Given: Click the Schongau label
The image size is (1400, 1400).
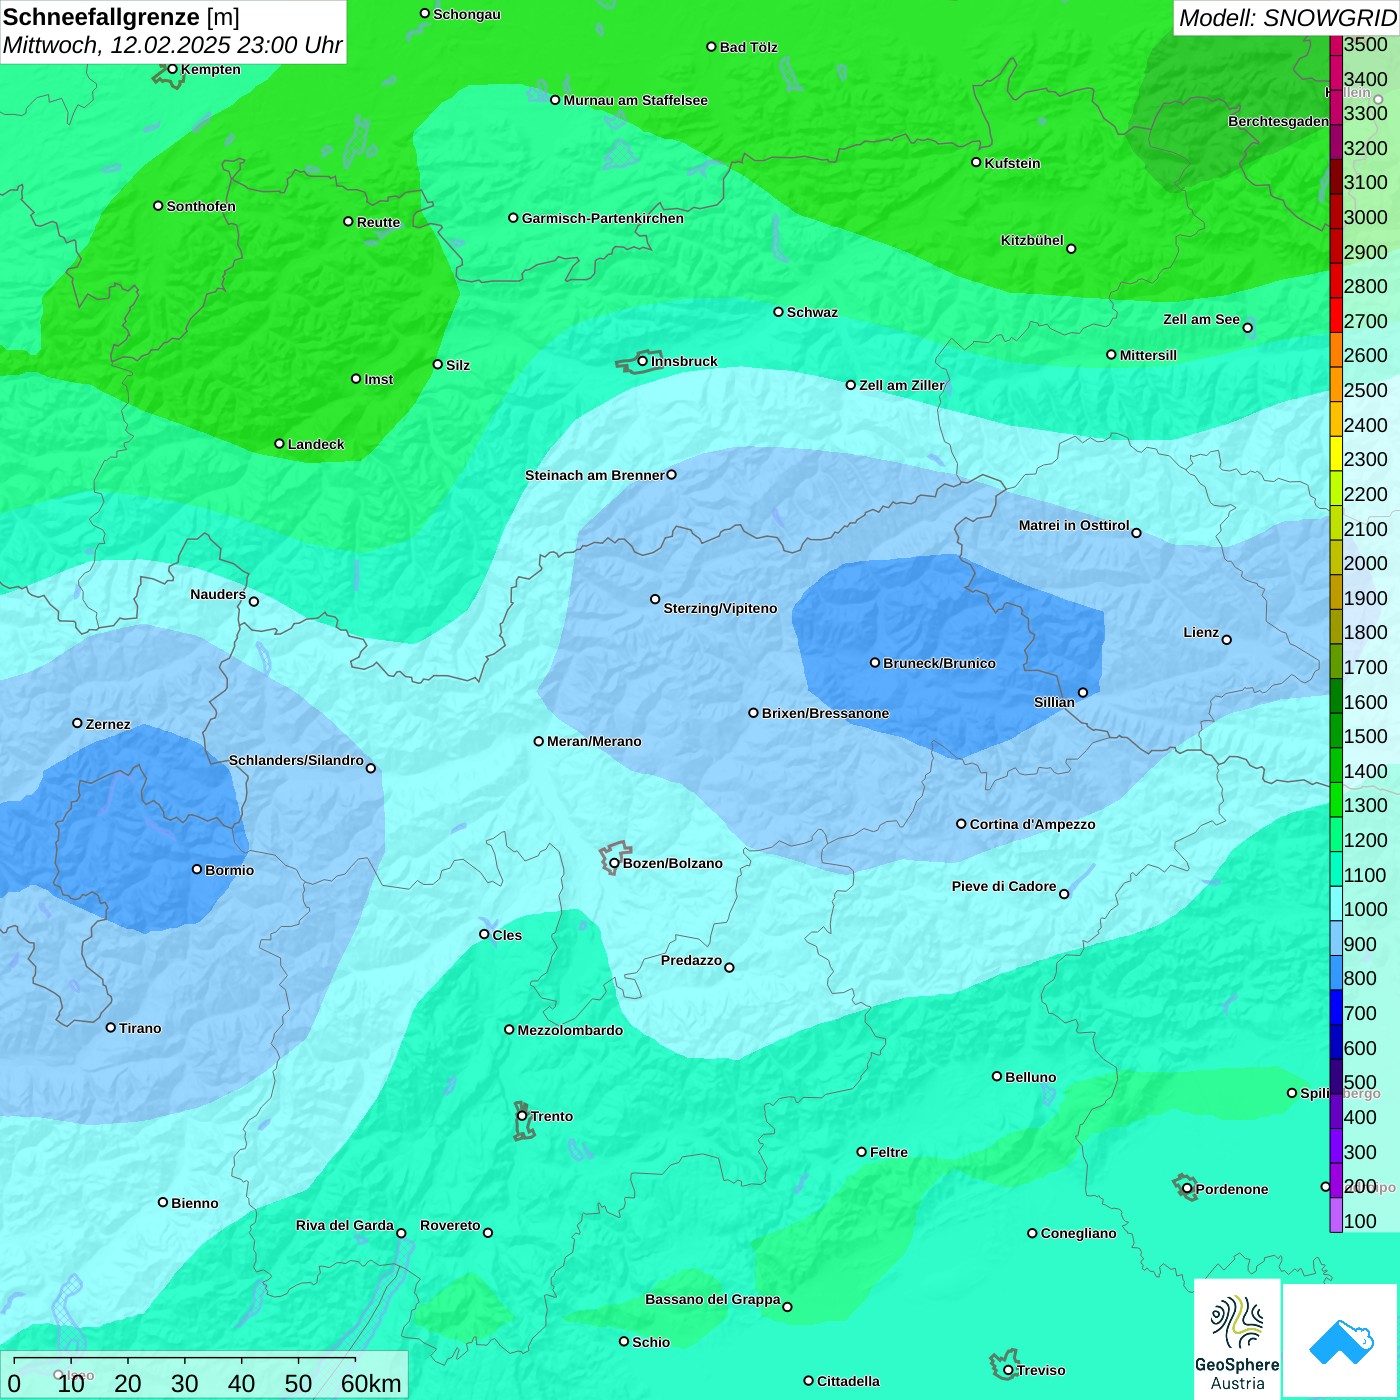Looking at the screenshot, I should tap(467, 14).
